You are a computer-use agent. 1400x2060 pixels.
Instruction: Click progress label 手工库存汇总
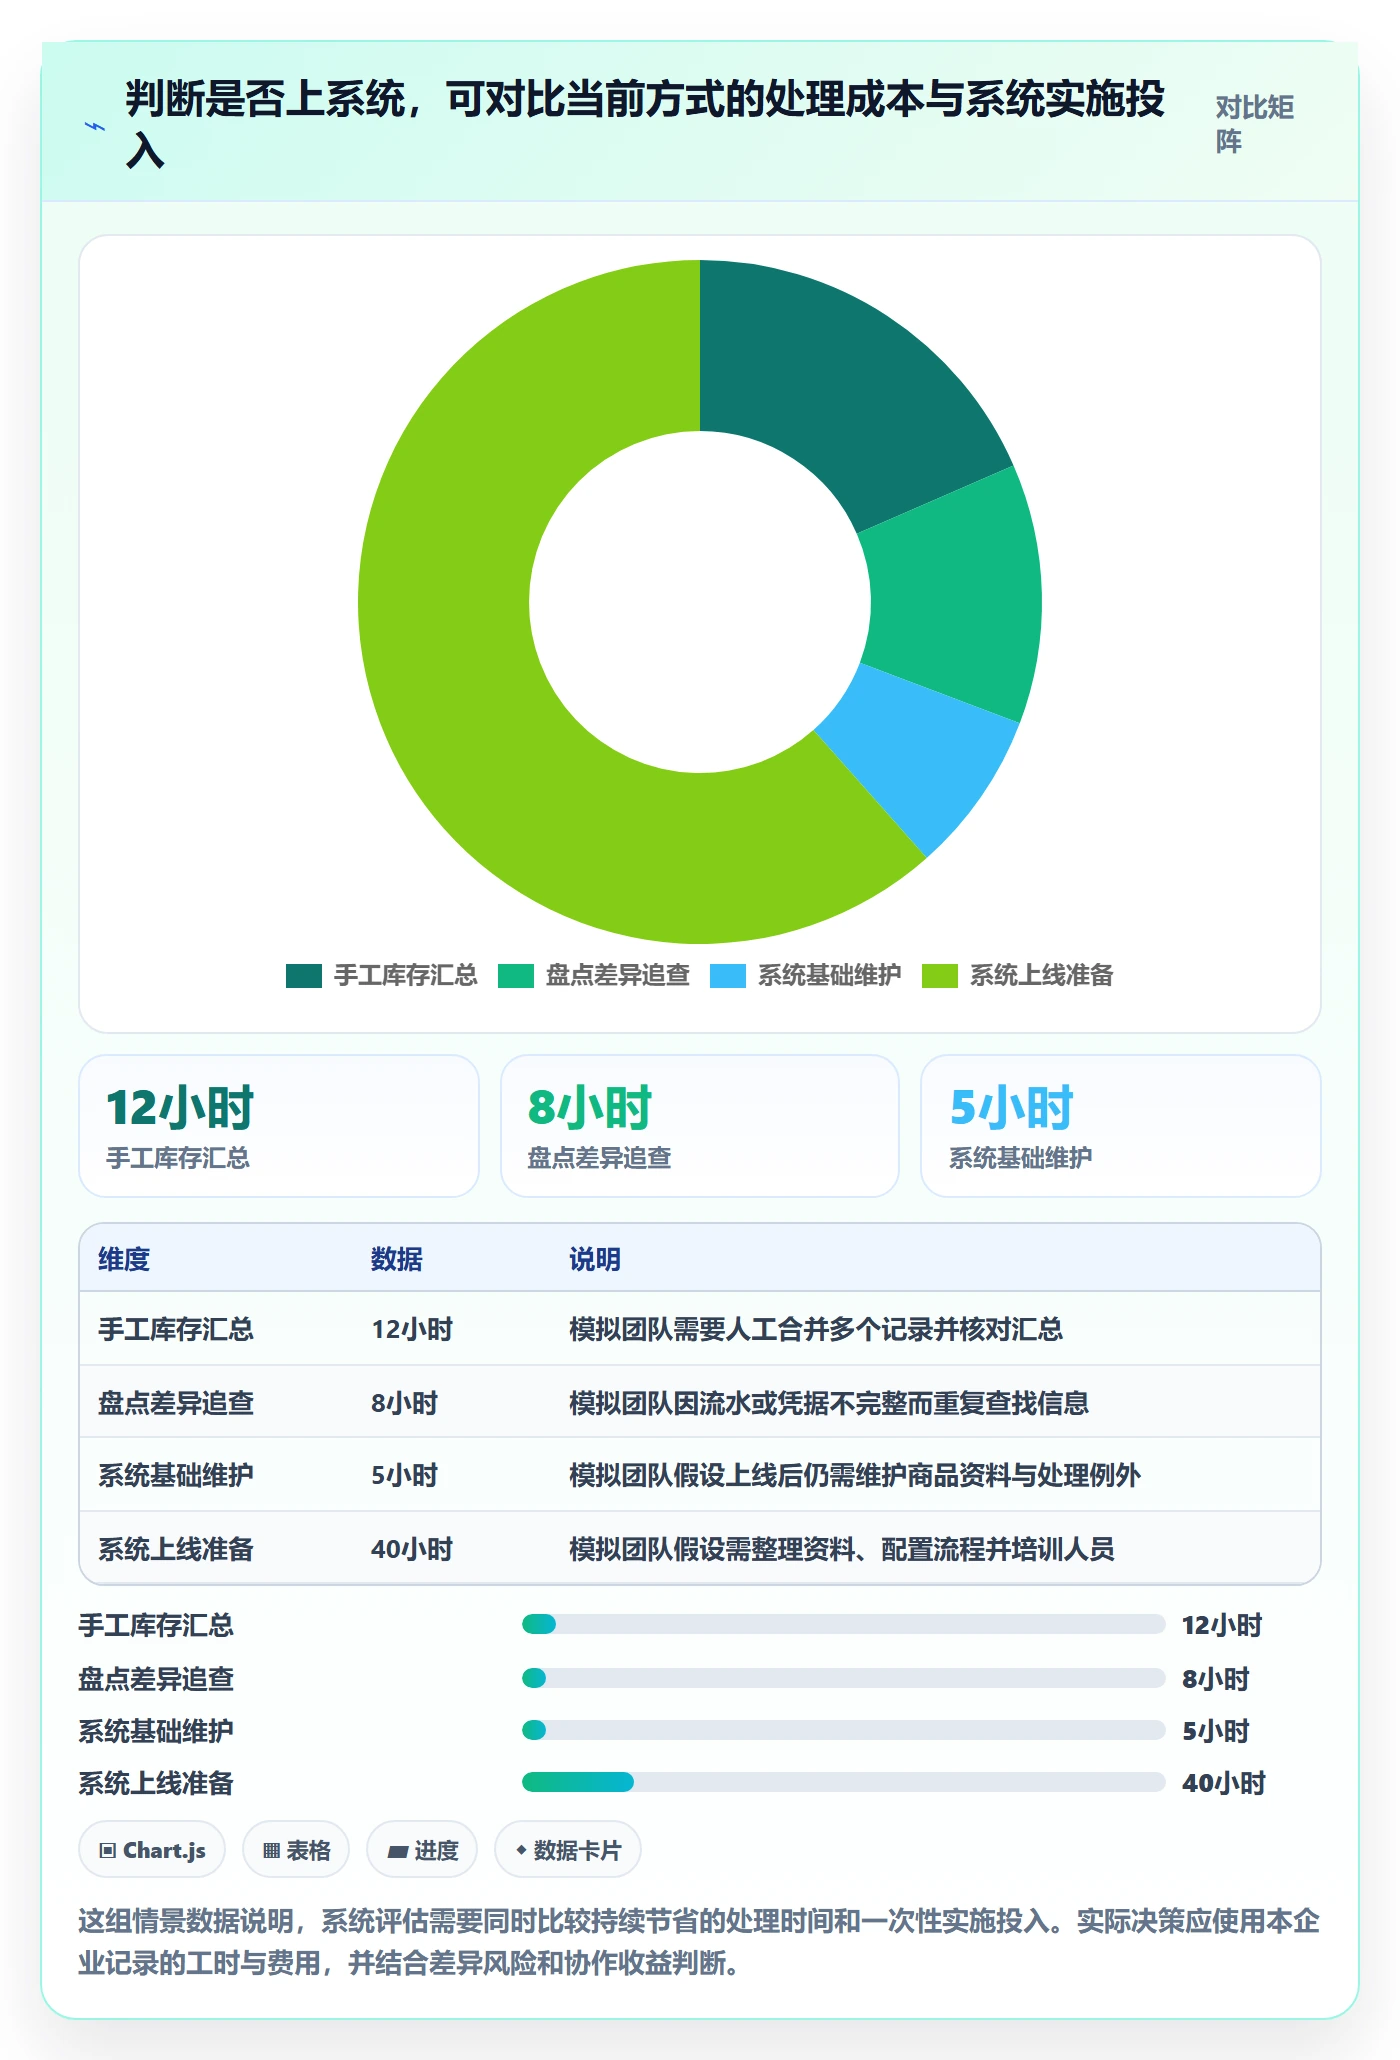(x=156, y=1625)
